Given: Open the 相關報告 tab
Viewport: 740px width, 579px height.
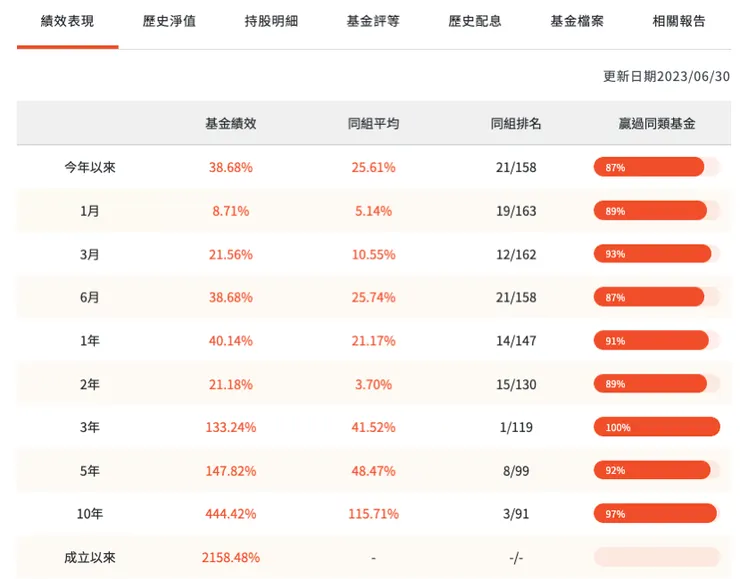Looking at the screenshot, I should pos(678,21).
